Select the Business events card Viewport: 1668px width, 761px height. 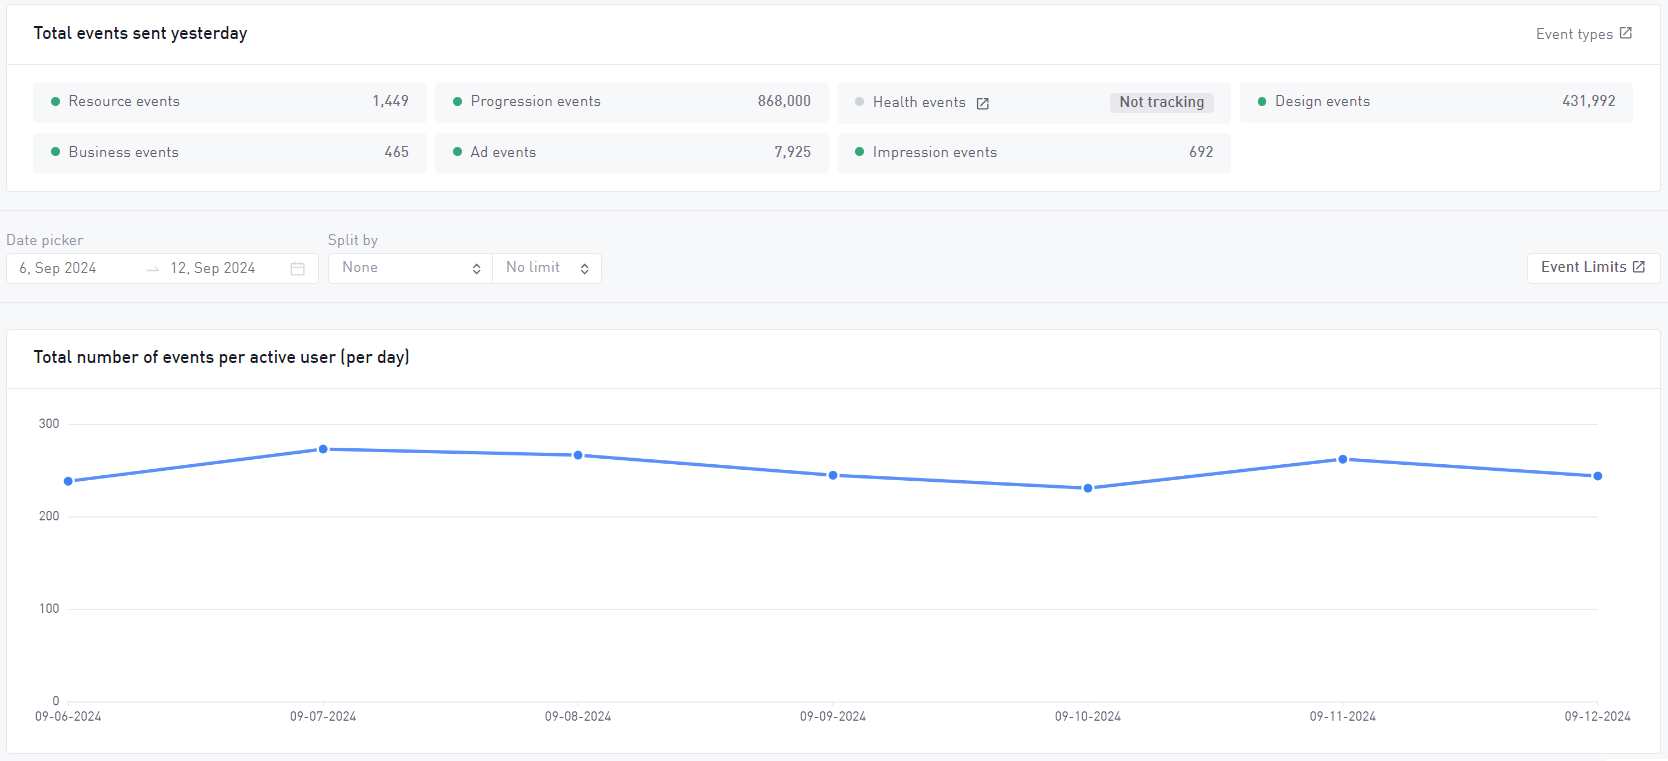(230, 153)
